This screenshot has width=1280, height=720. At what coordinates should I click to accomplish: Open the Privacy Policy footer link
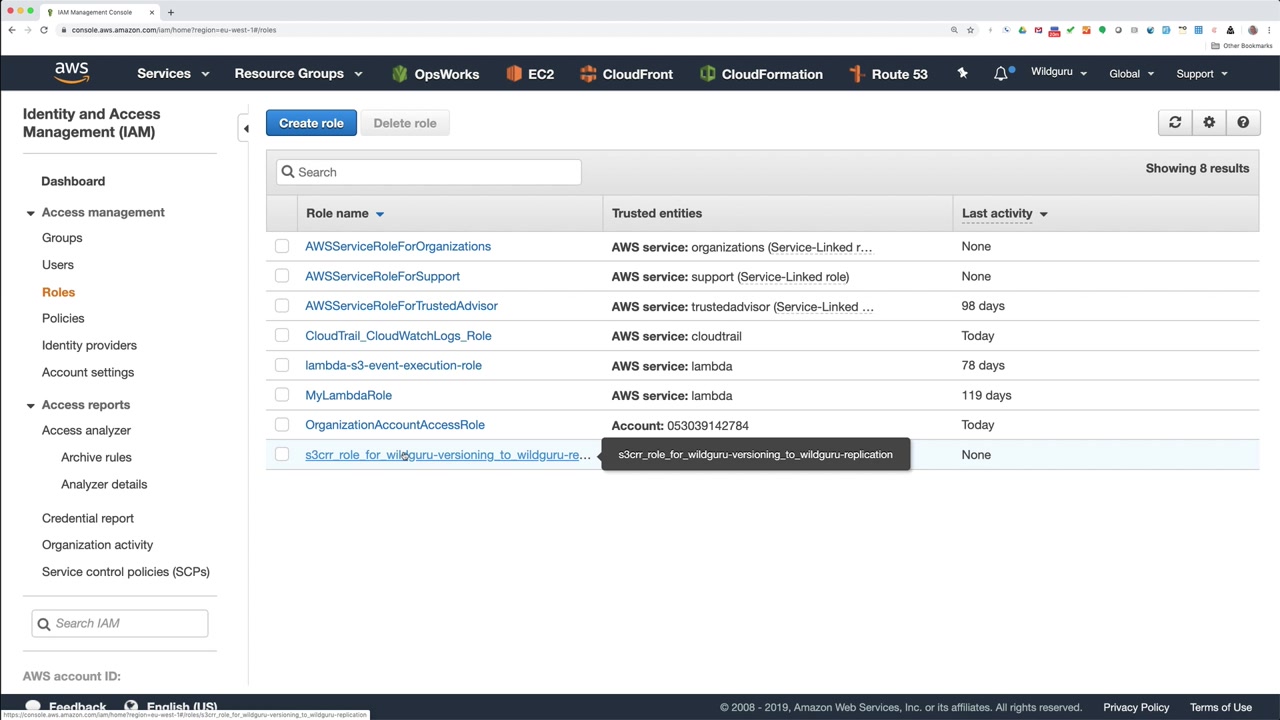point(1136,707)
